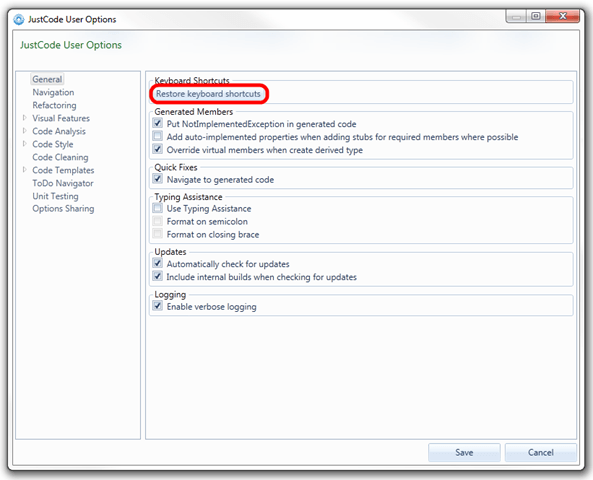
Task: Click the Cancel button
Action: [541, 452]
